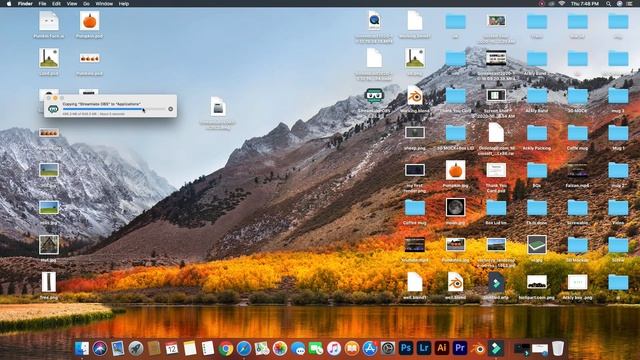Open the Go menu
The width and height of the screenshot is (640, 360).
click(86, 4)
